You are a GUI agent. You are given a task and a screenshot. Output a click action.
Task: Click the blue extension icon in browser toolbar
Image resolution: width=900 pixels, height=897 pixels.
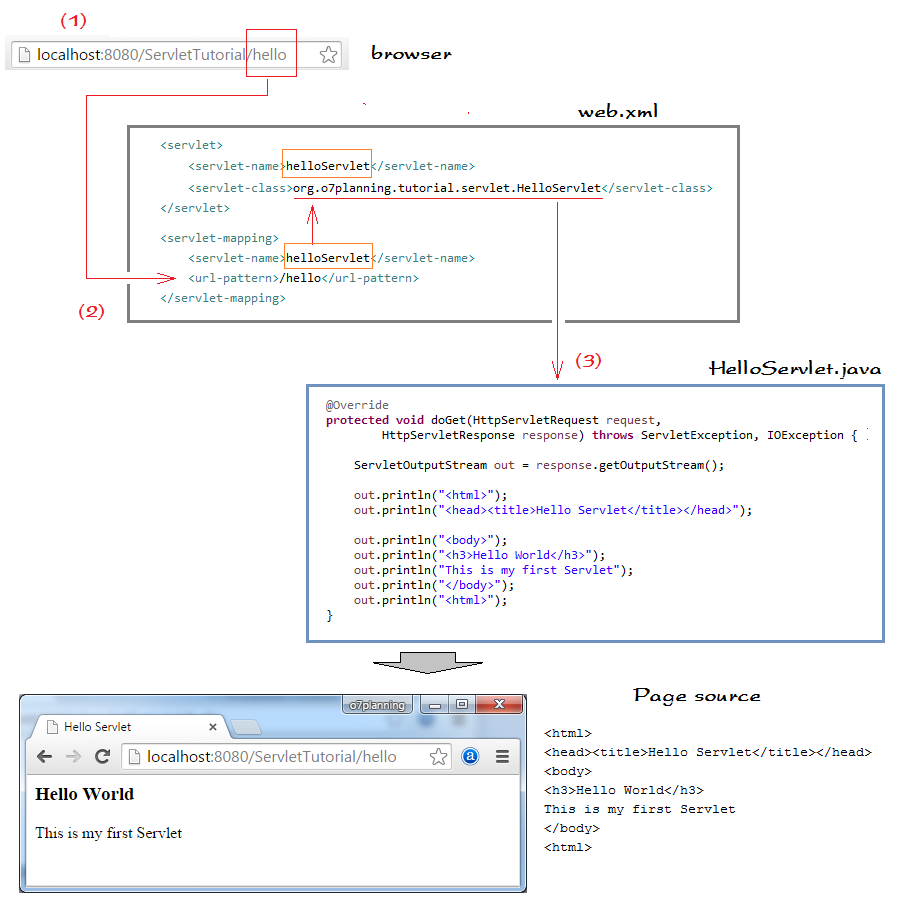(470, 756)
